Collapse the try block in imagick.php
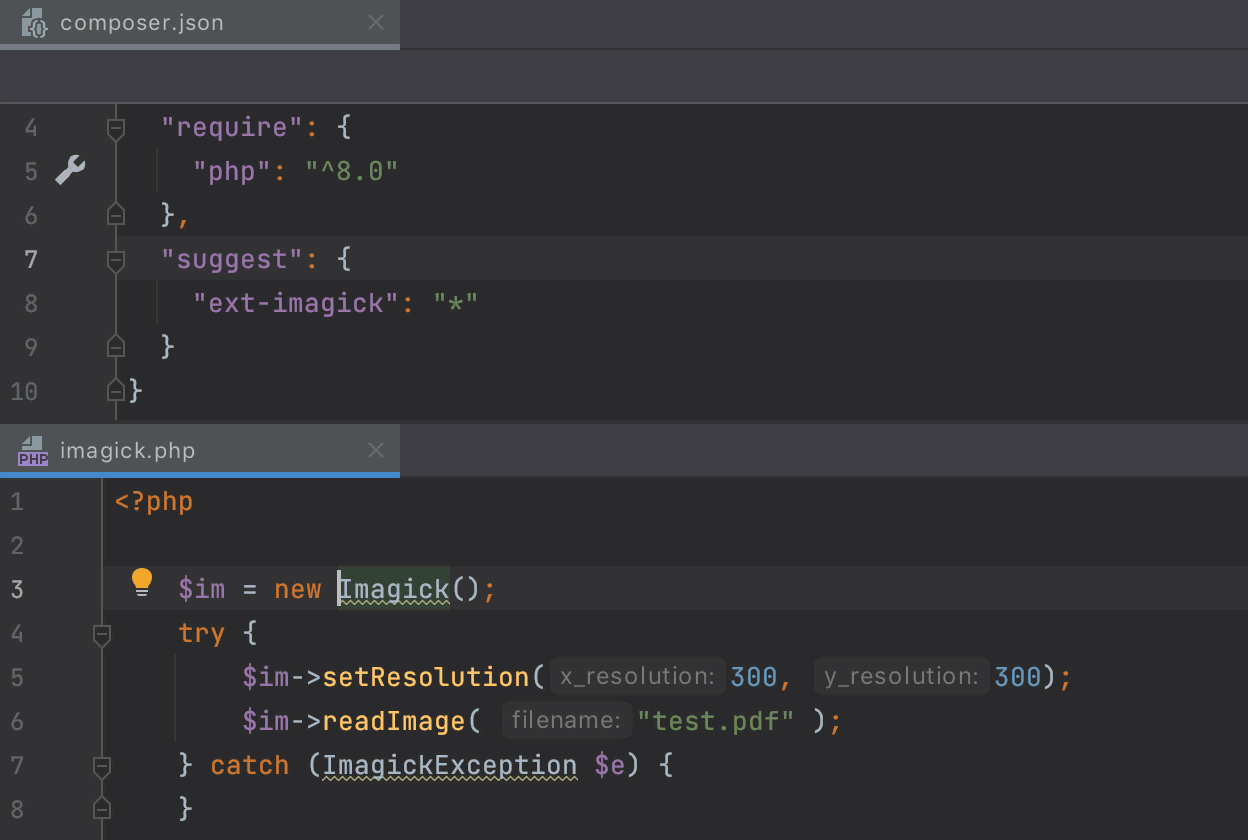The width and height of the screenshot is (1248, 840). (100, 632)
